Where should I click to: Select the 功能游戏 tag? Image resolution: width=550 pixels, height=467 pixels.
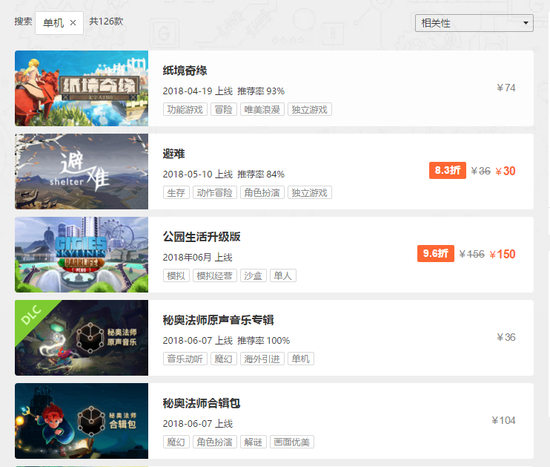[185, 109]
